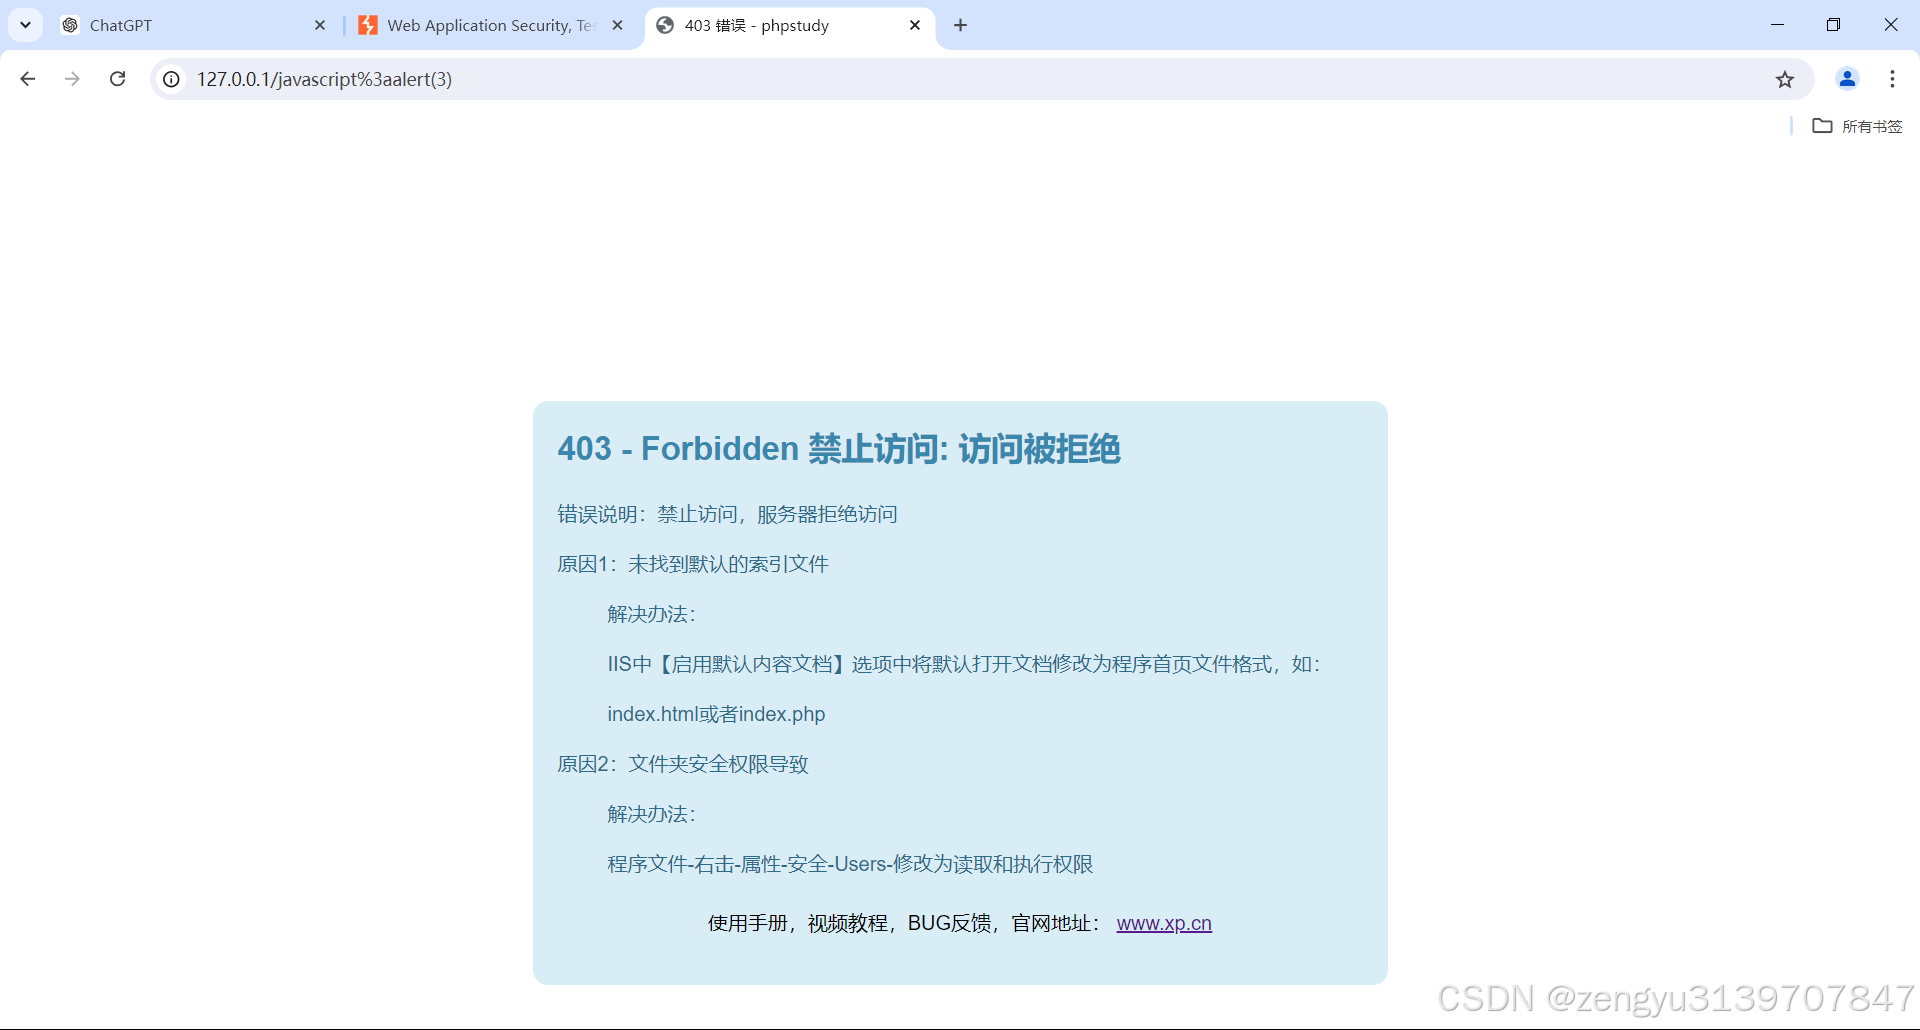
Task: Click the Web Application Security tab favicon
Action: pos(368,25)
